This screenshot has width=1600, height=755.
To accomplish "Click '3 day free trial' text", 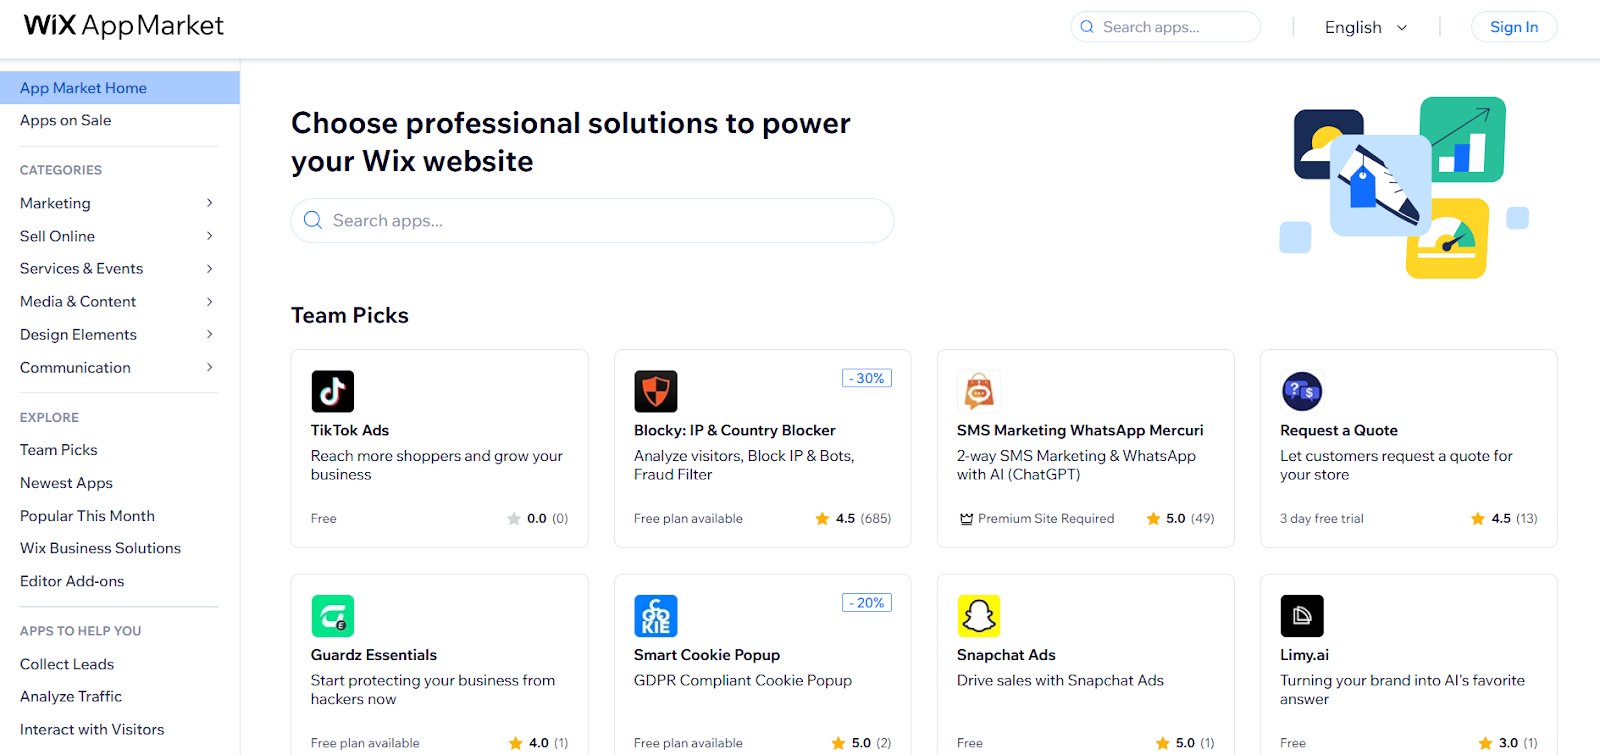I will (x=1322, y=518).
